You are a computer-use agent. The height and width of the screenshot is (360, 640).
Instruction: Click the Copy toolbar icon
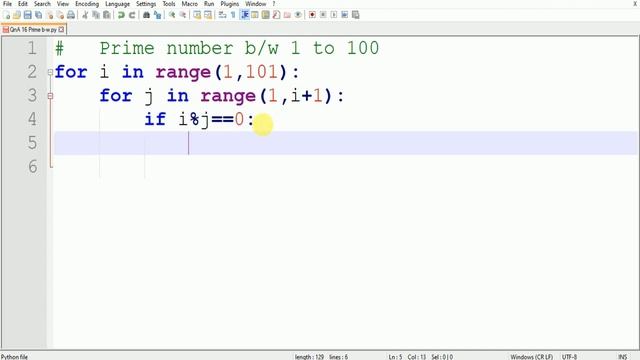[96, 15]
